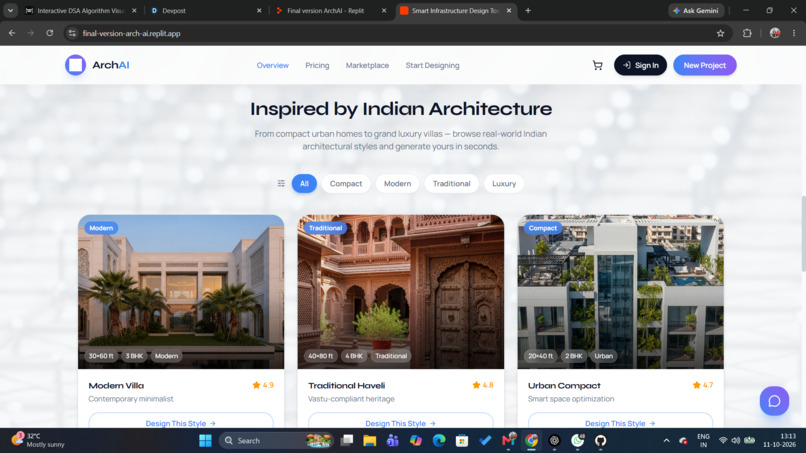Switch to Final version ArchAI Replit tab
This screenshot has width=806, height=453.
point(330,10)
